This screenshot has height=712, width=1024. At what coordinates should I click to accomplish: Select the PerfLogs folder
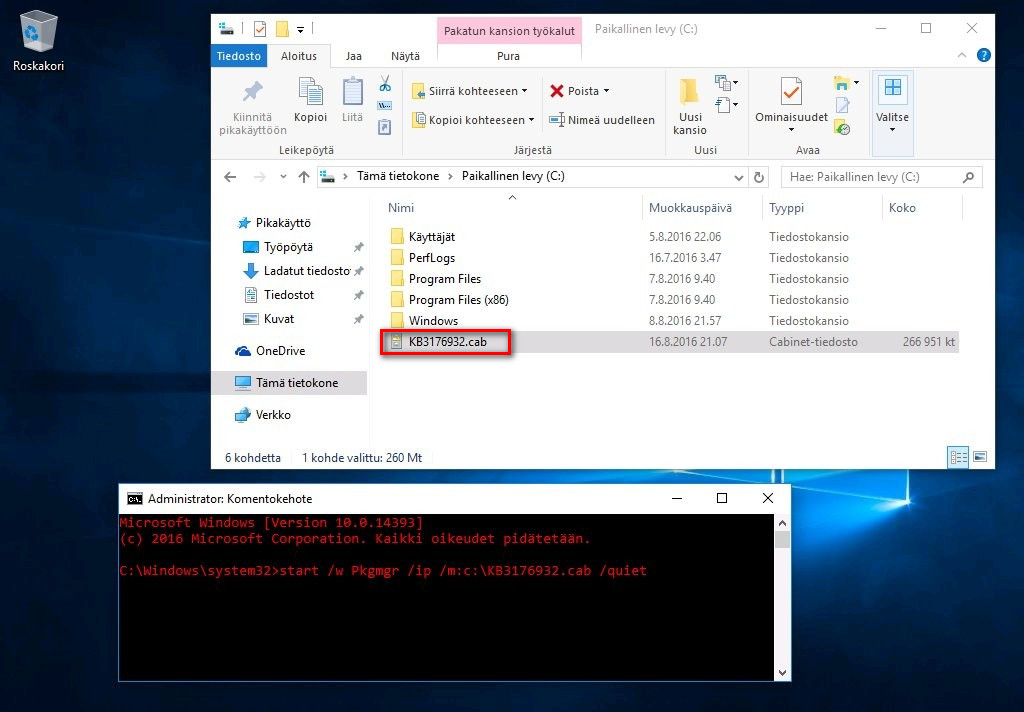click(423, 258)
